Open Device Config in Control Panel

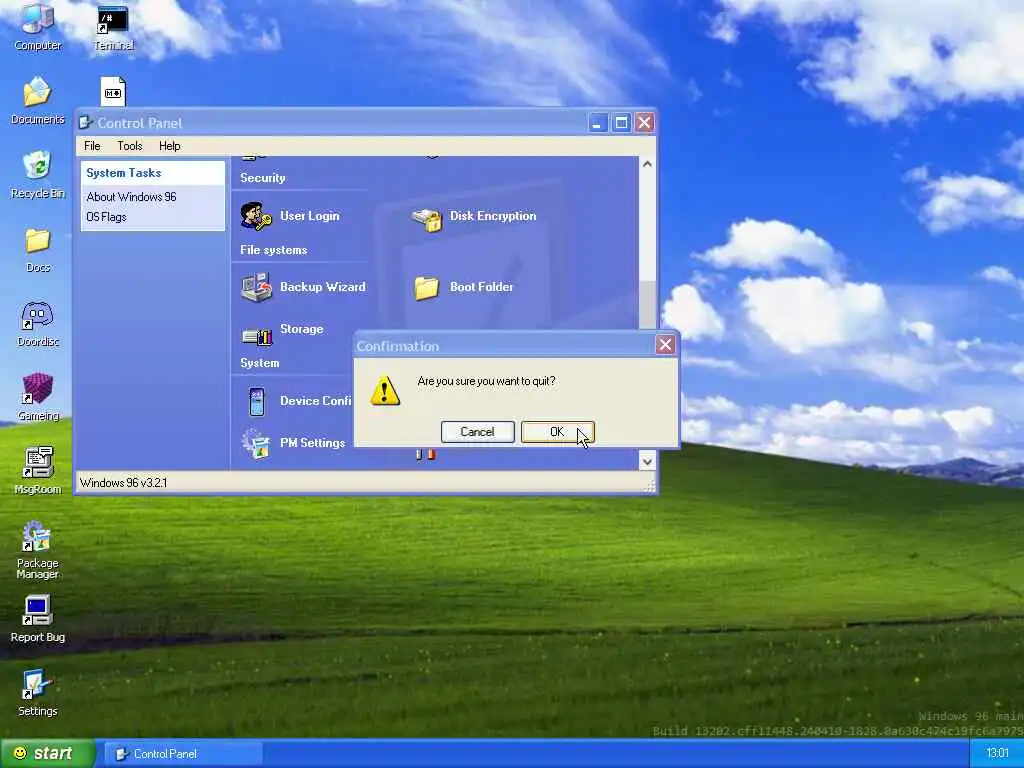tap(300, 401)
